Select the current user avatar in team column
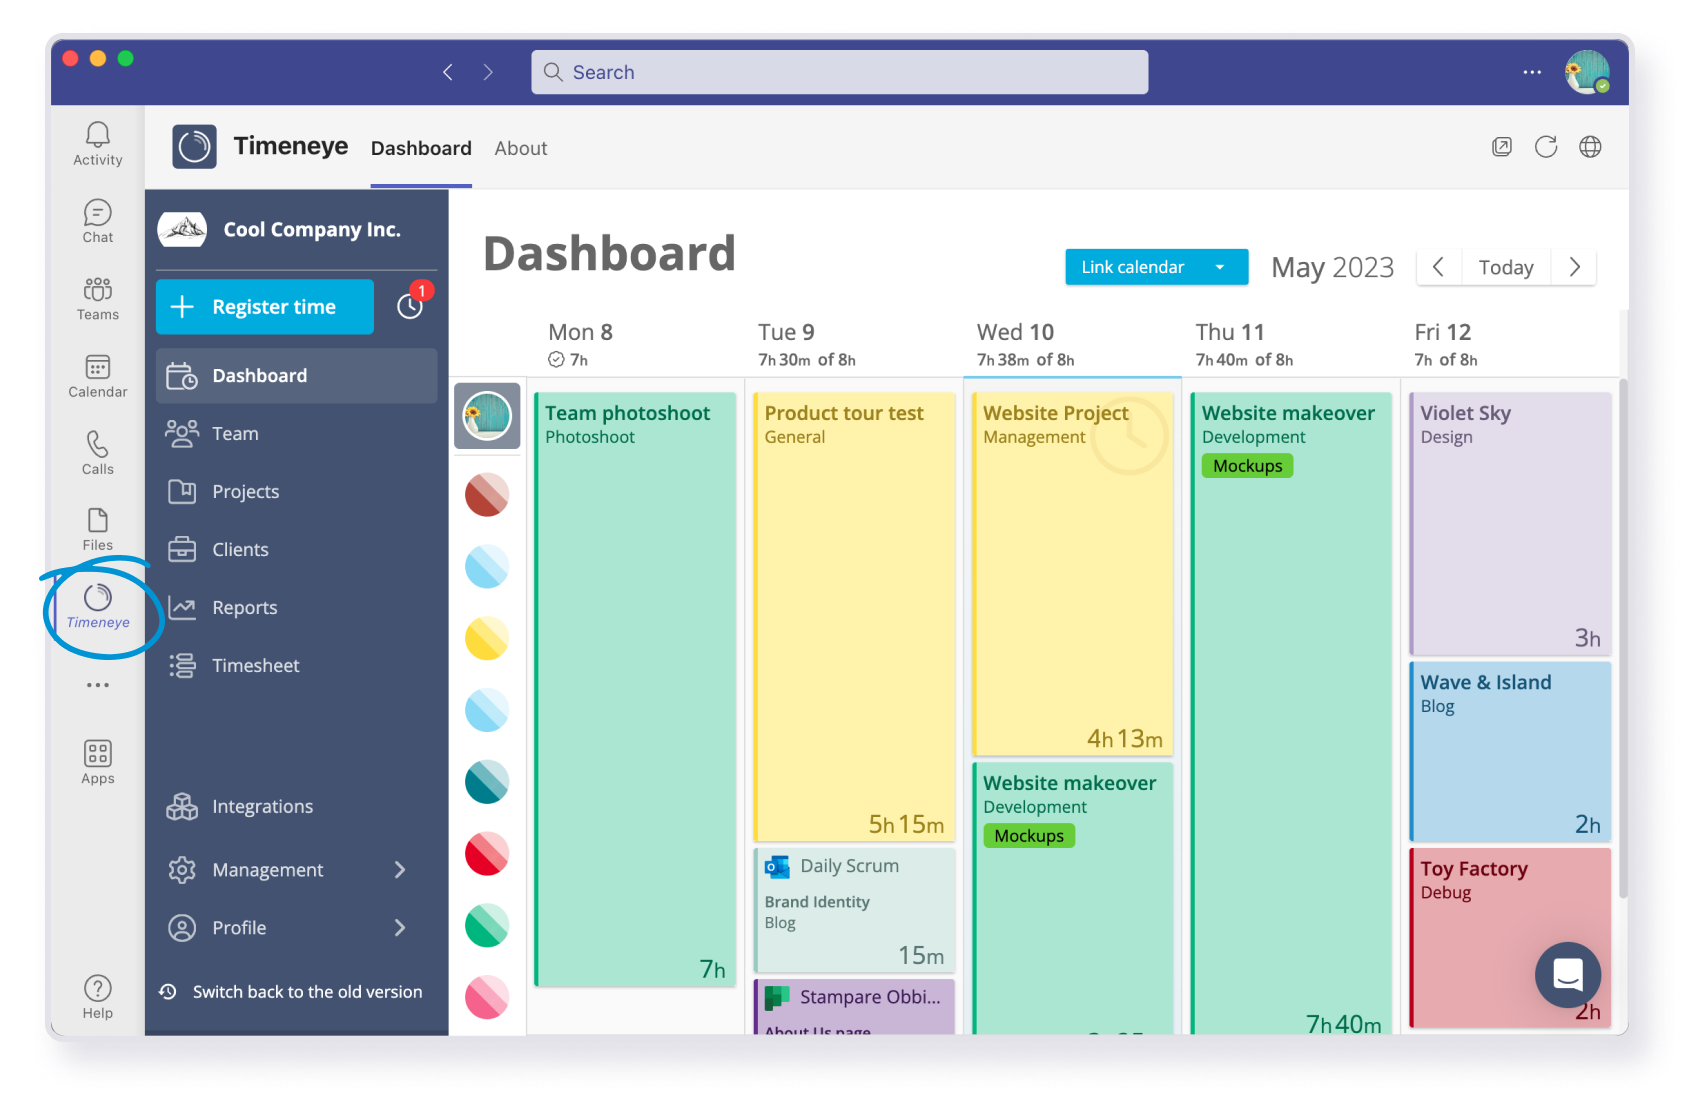Screen dimensions: 1704x1117 (487, 416)
